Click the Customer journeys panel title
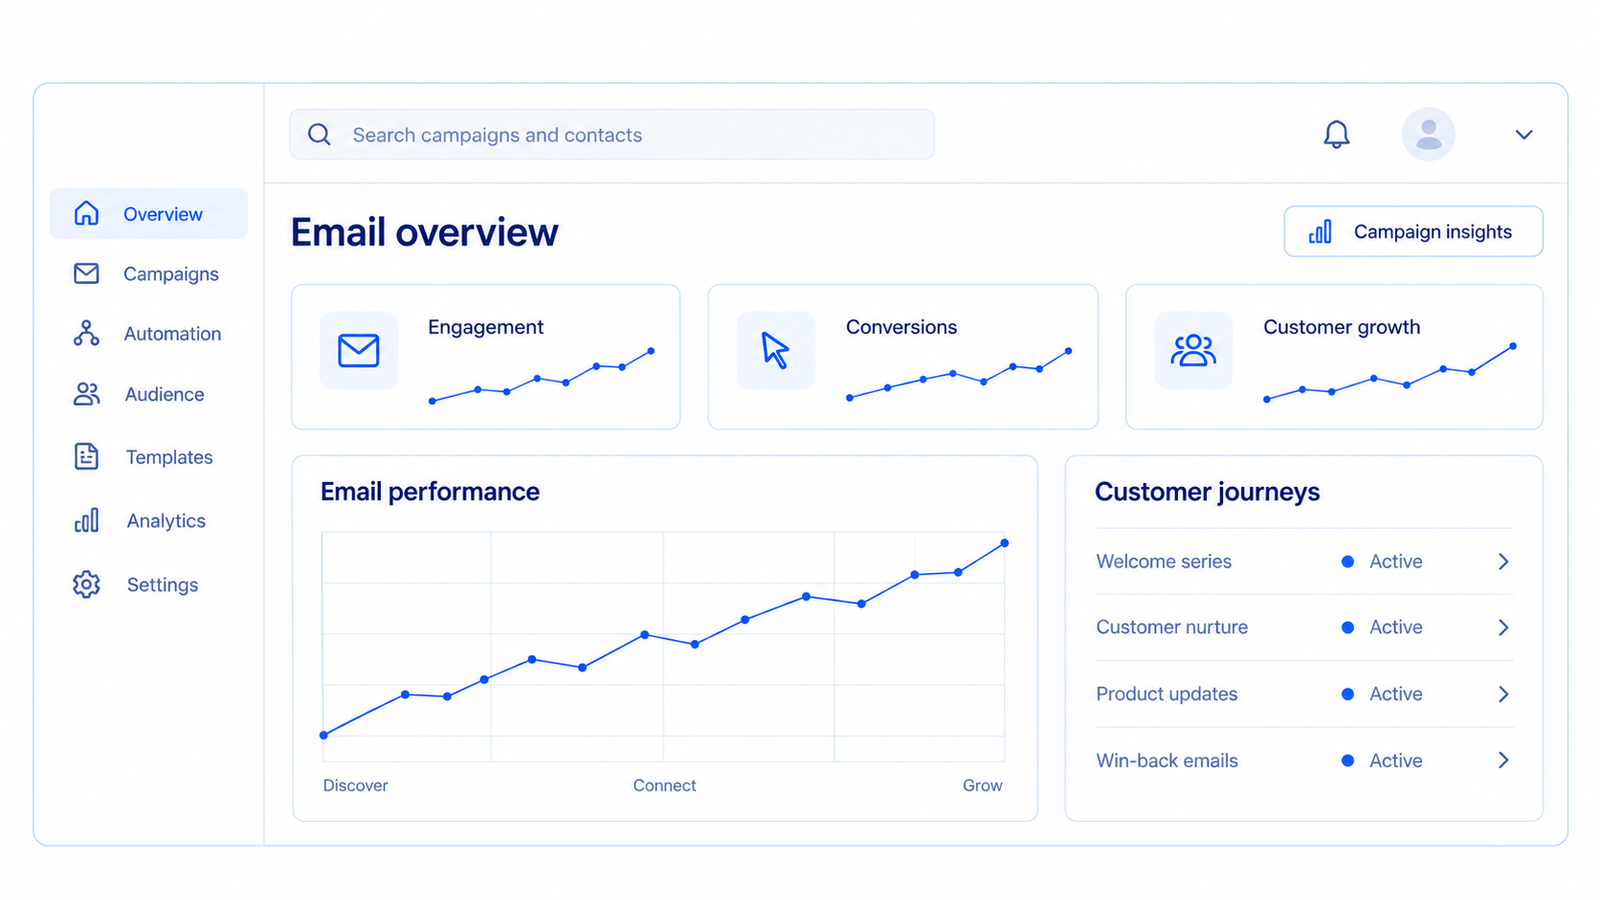The height and width of the screenshot is (900, 1600). point(1207,491)
